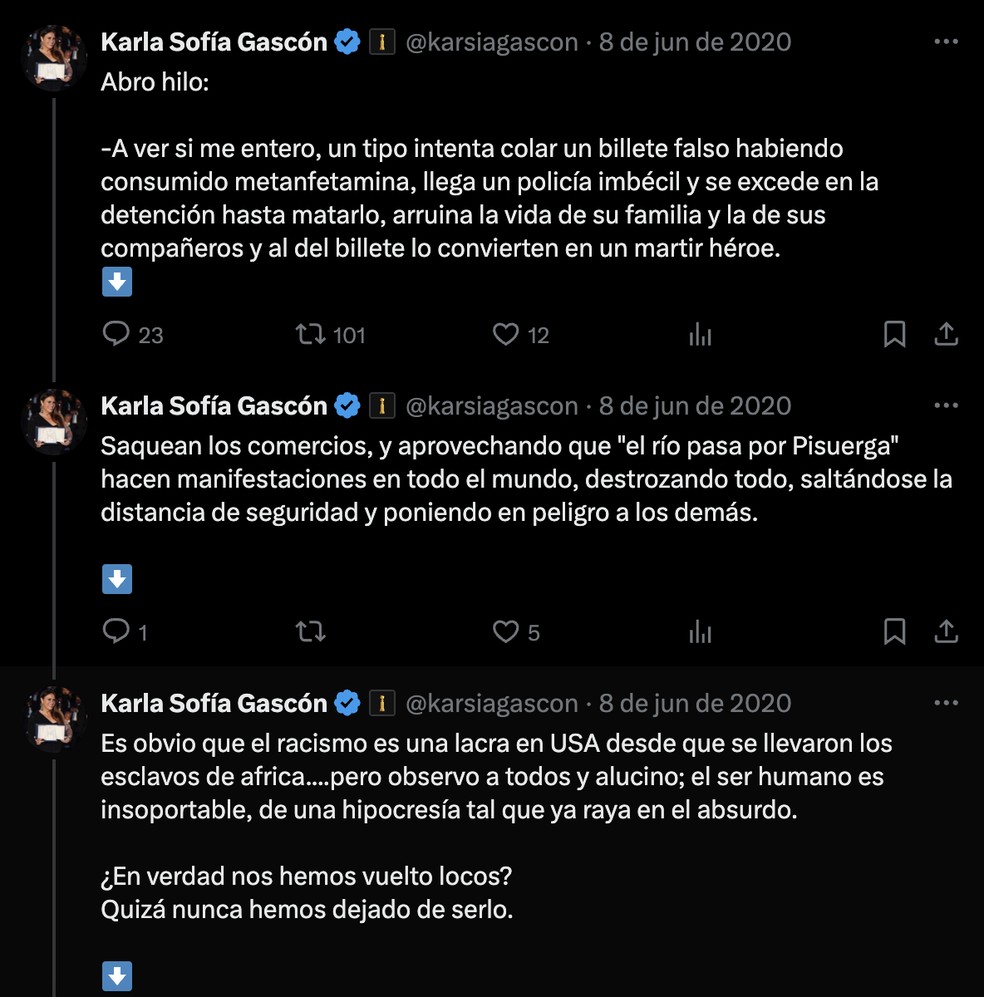The height and width of the screenshot is (997, 984).
Task: Click the blue down-arrow emoji in the first tweet
Action: pos(117,282)
